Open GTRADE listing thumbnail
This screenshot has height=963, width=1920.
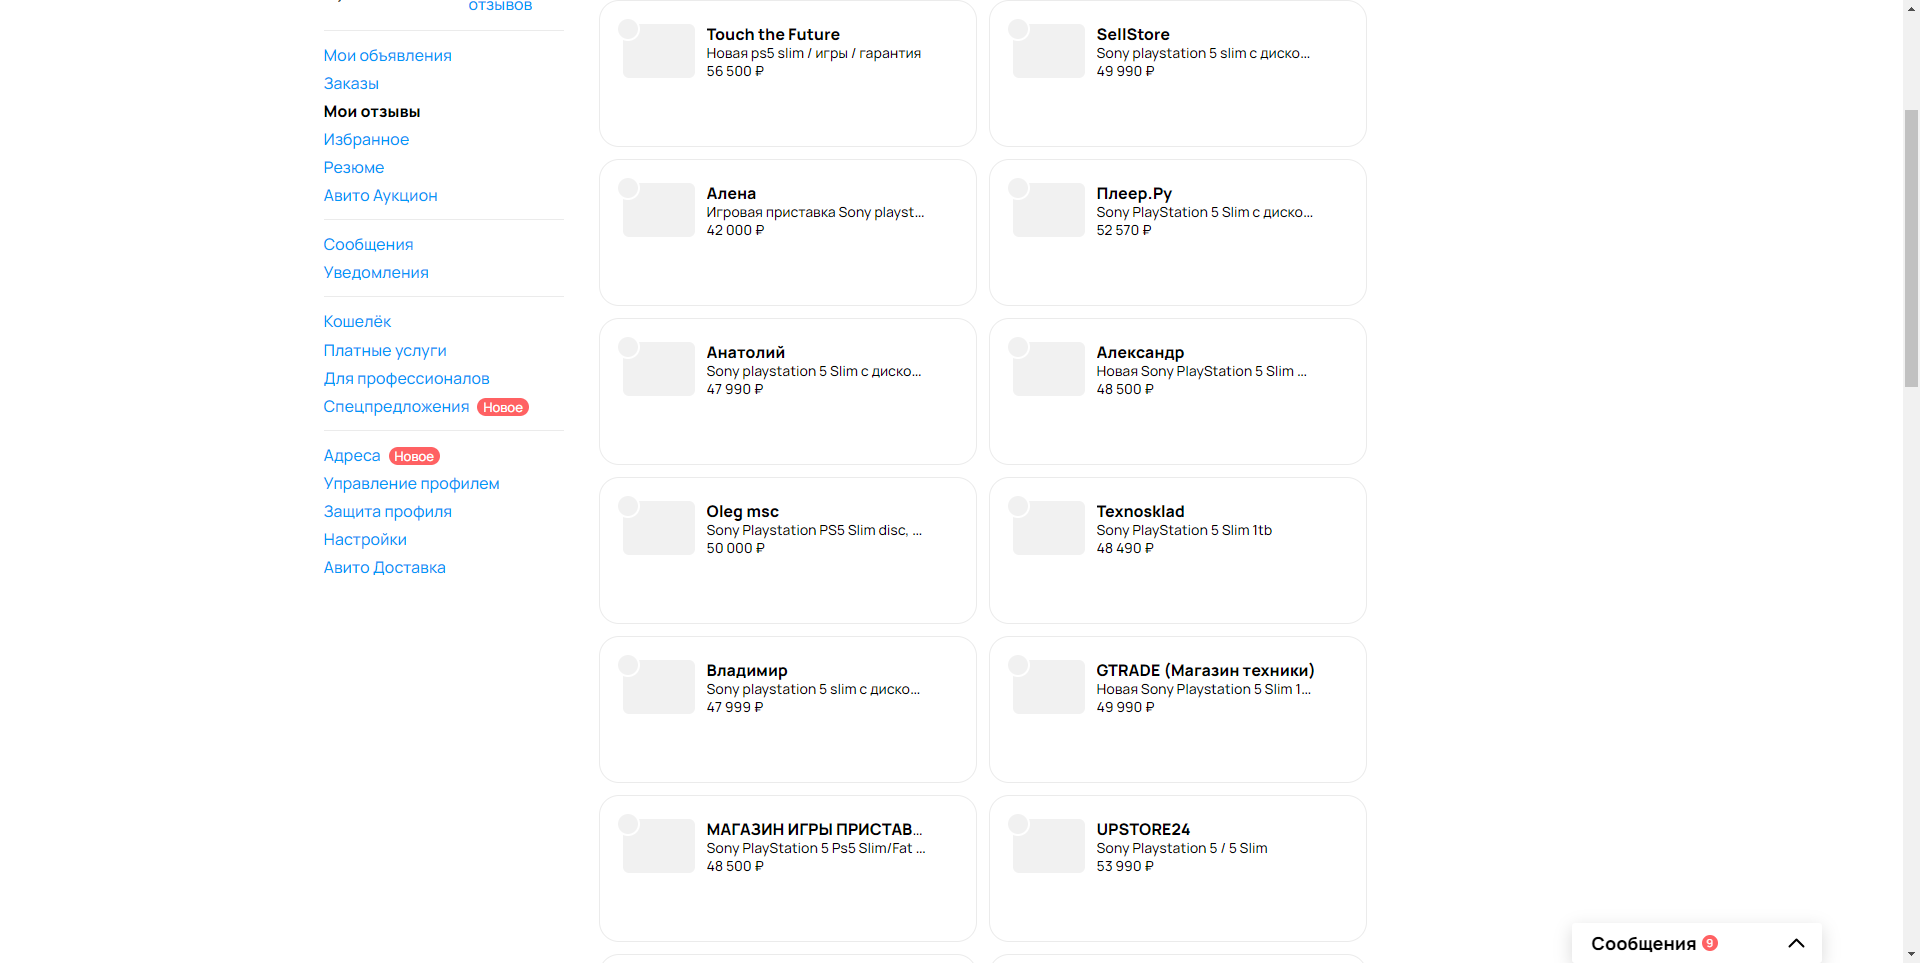click(1049, 687)
